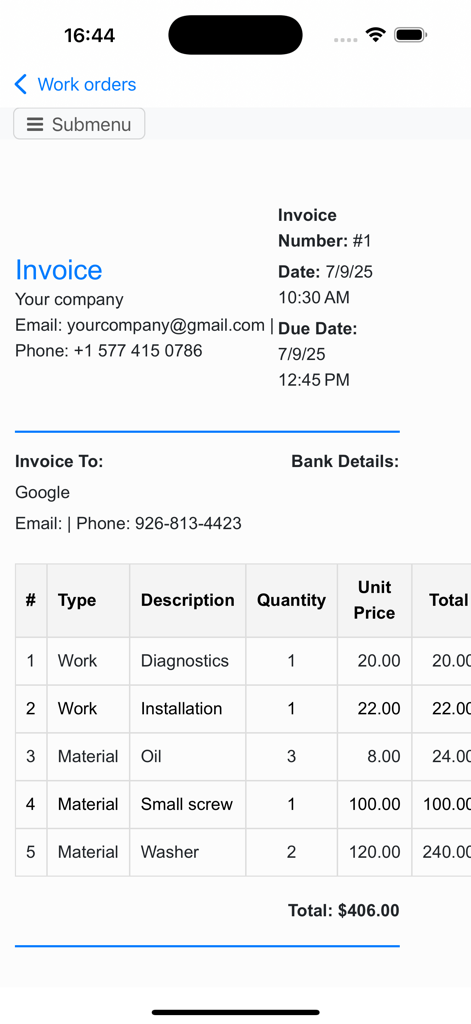Tap the yourcompany@gmail.com email address
This screenshot has height=1024, width=471.
pos(166,325)
